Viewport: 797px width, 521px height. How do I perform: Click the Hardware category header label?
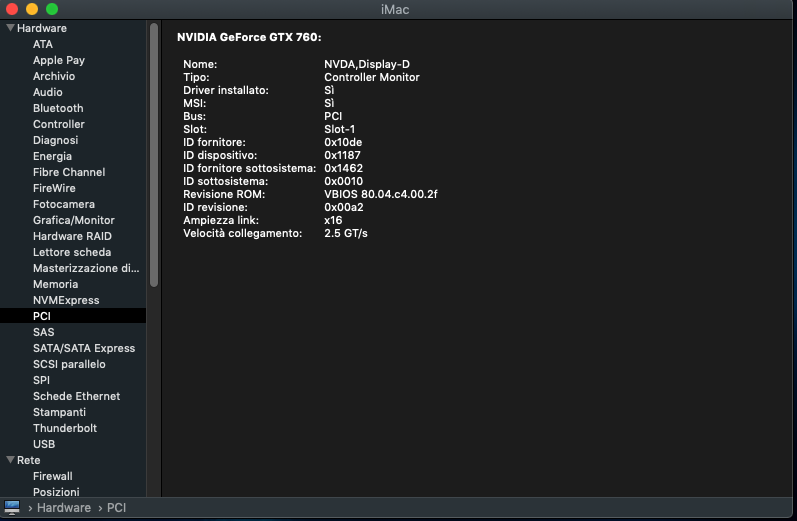(42, 28)
